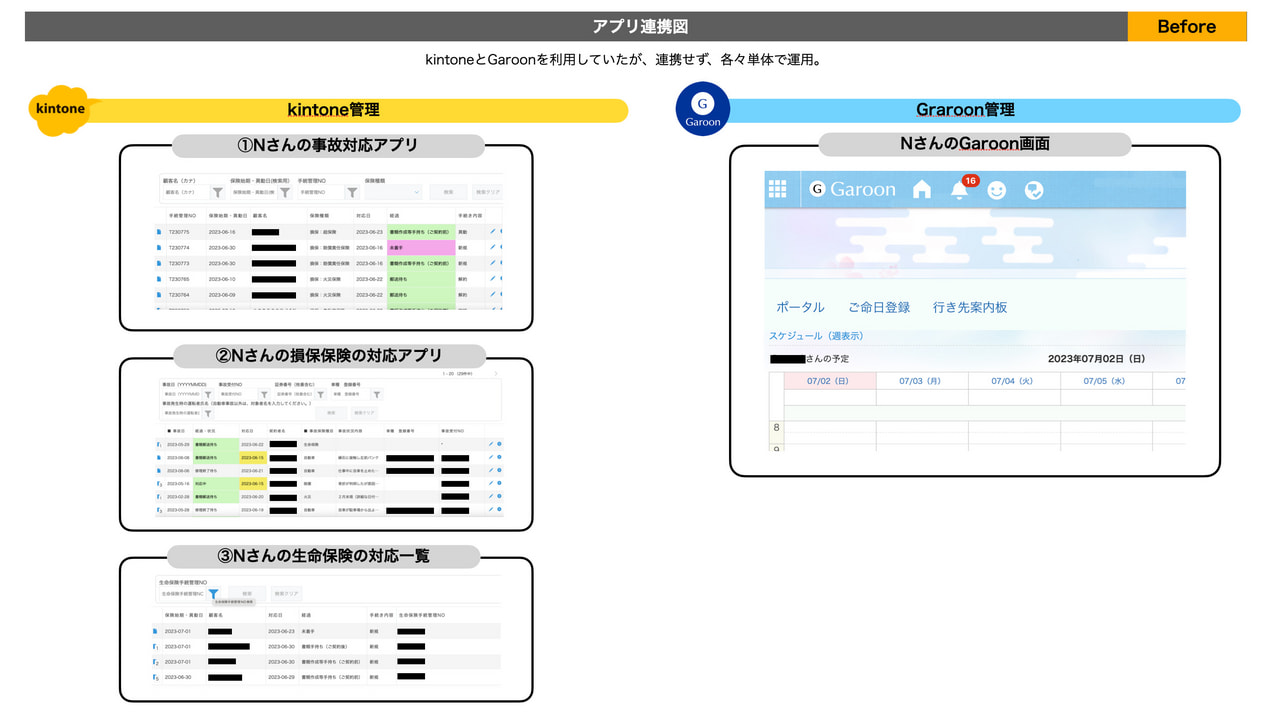Image resolution: width=1280 pixels, height=719 pixels.
Task: Click the filter icon beside 事故受付NO field
Action: click(x=264, y=395)
